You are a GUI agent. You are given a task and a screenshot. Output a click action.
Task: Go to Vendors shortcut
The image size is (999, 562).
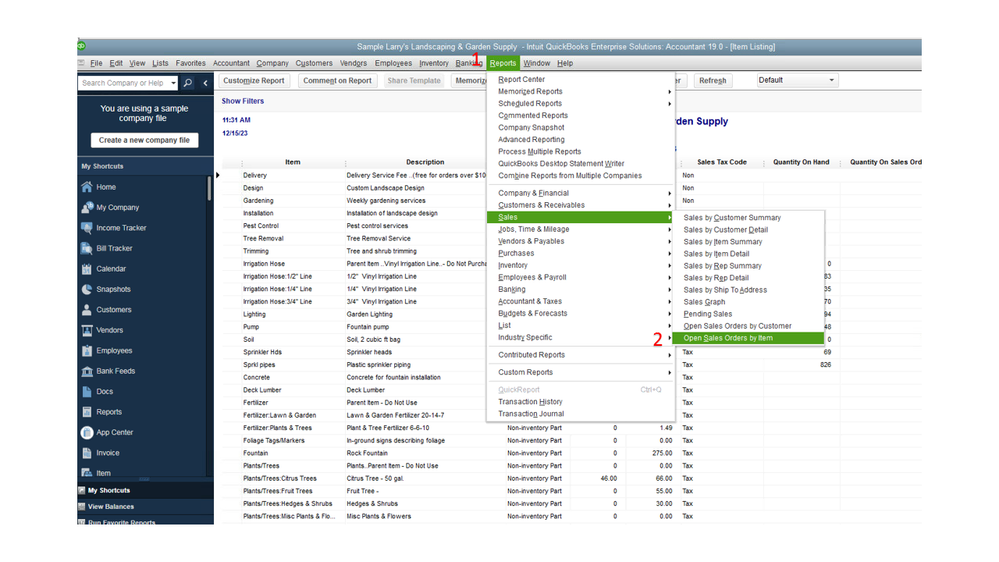coord(109,330)
